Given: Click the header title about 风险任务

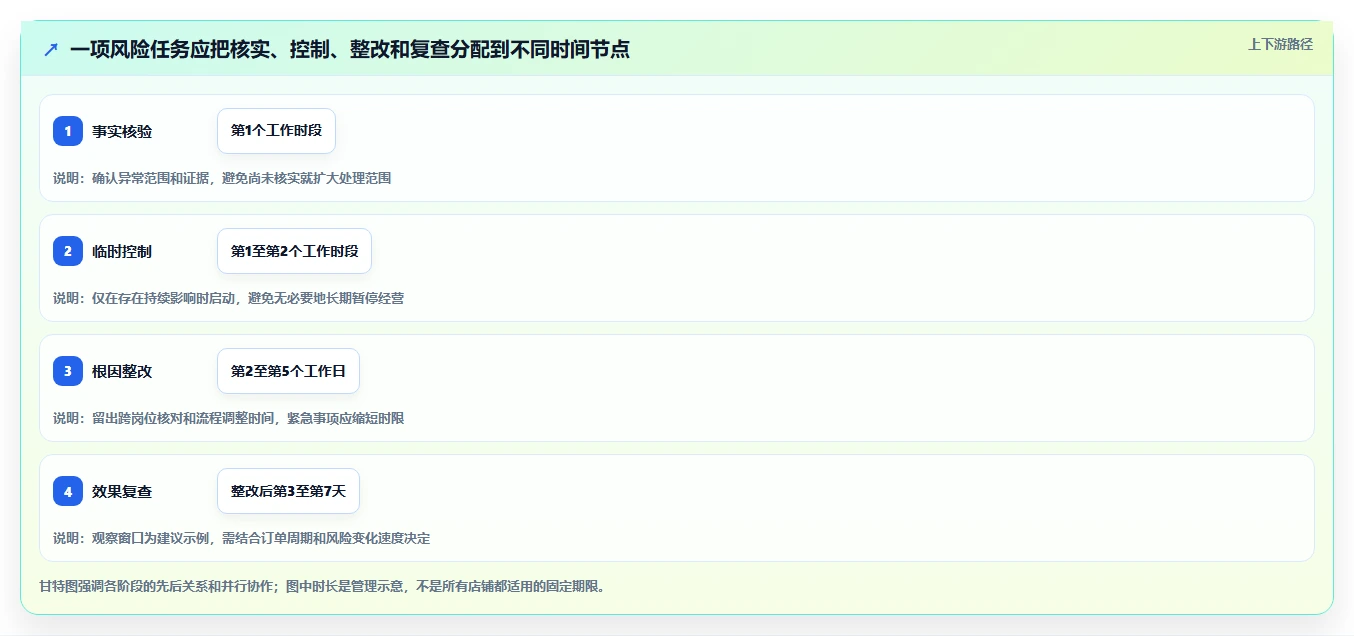Looking at the screenshot, I should (x=350, y=49).
